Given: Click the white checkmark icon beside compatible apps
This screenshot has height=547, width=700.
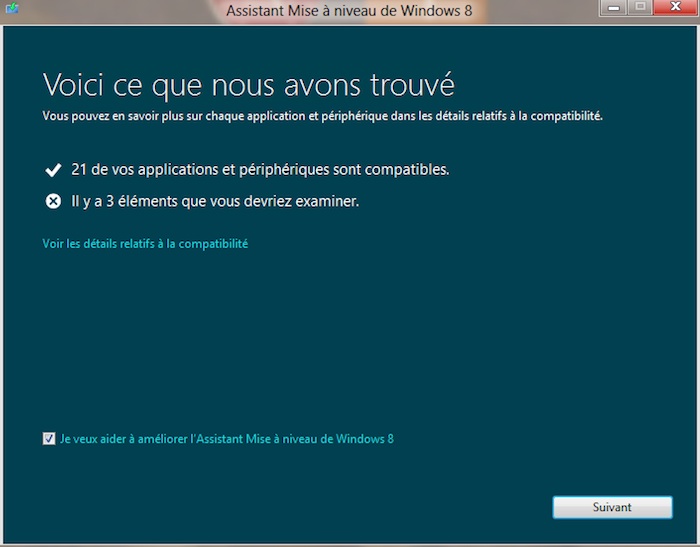Looking at the screenshot, I should coord(53,170).
